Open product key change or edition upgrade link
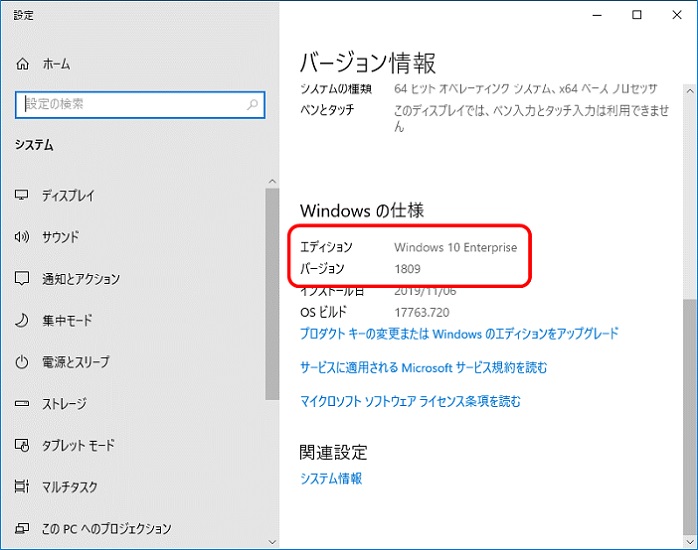 click(x=459, y=333)
